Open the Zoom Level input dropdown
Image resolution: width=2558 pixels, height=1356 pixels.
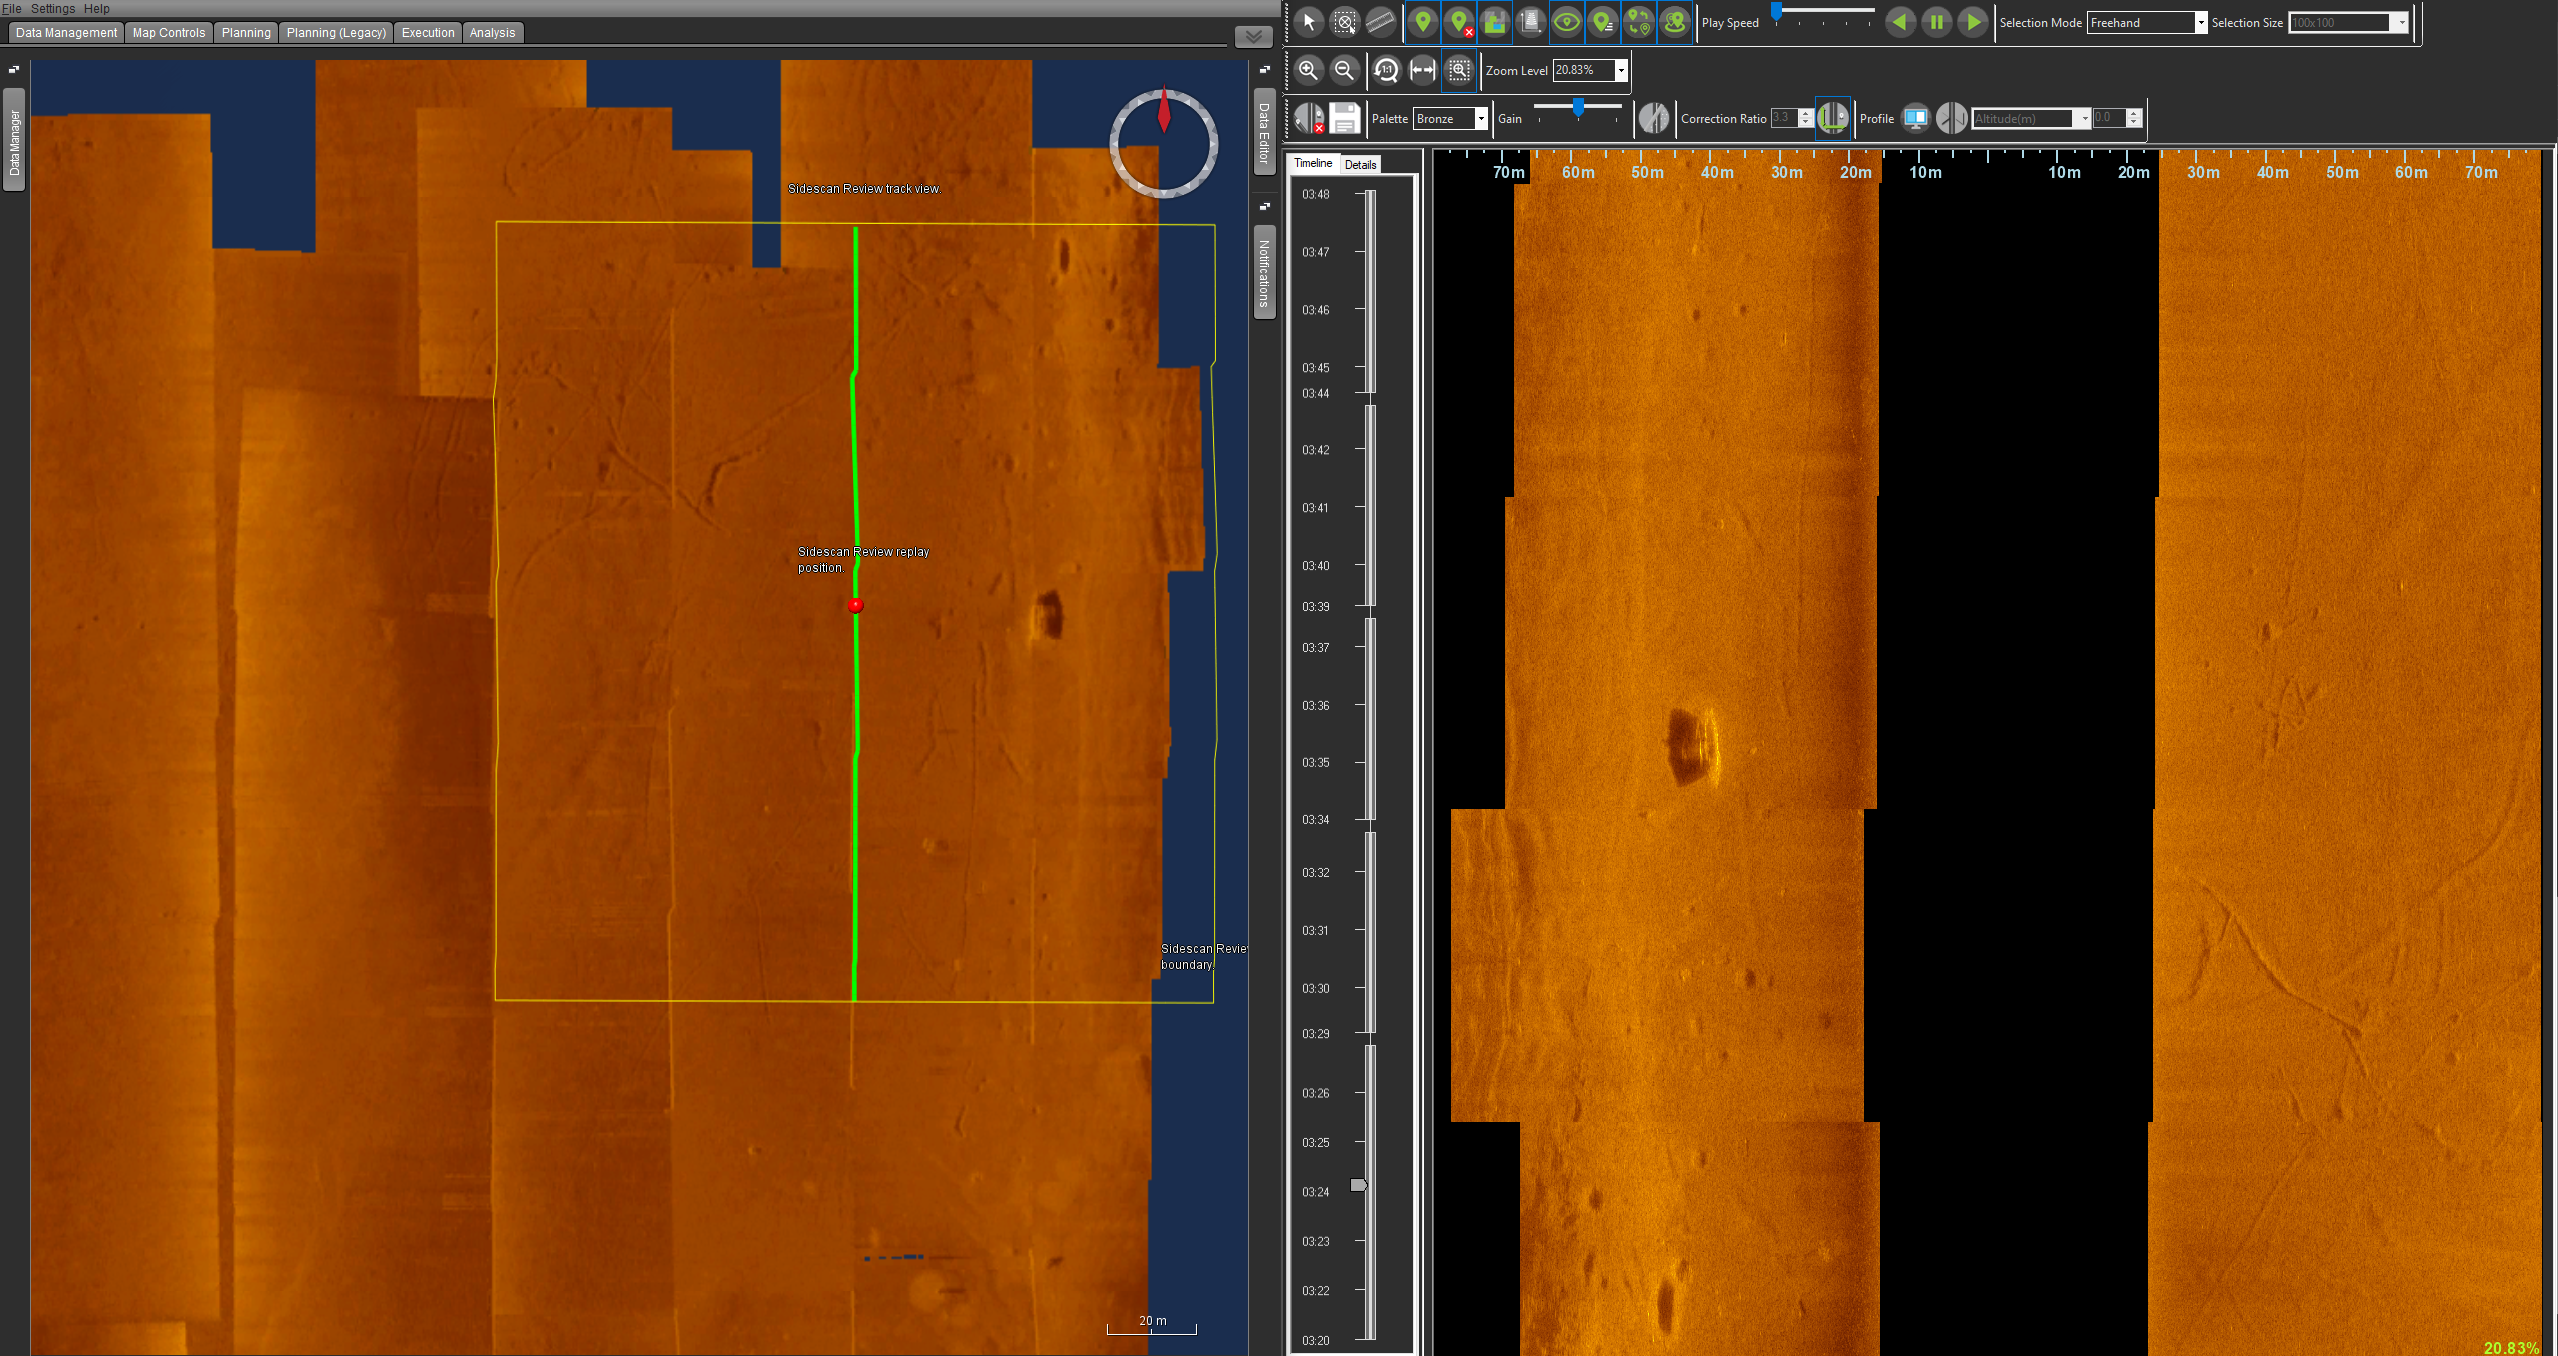click(1619, 71)
